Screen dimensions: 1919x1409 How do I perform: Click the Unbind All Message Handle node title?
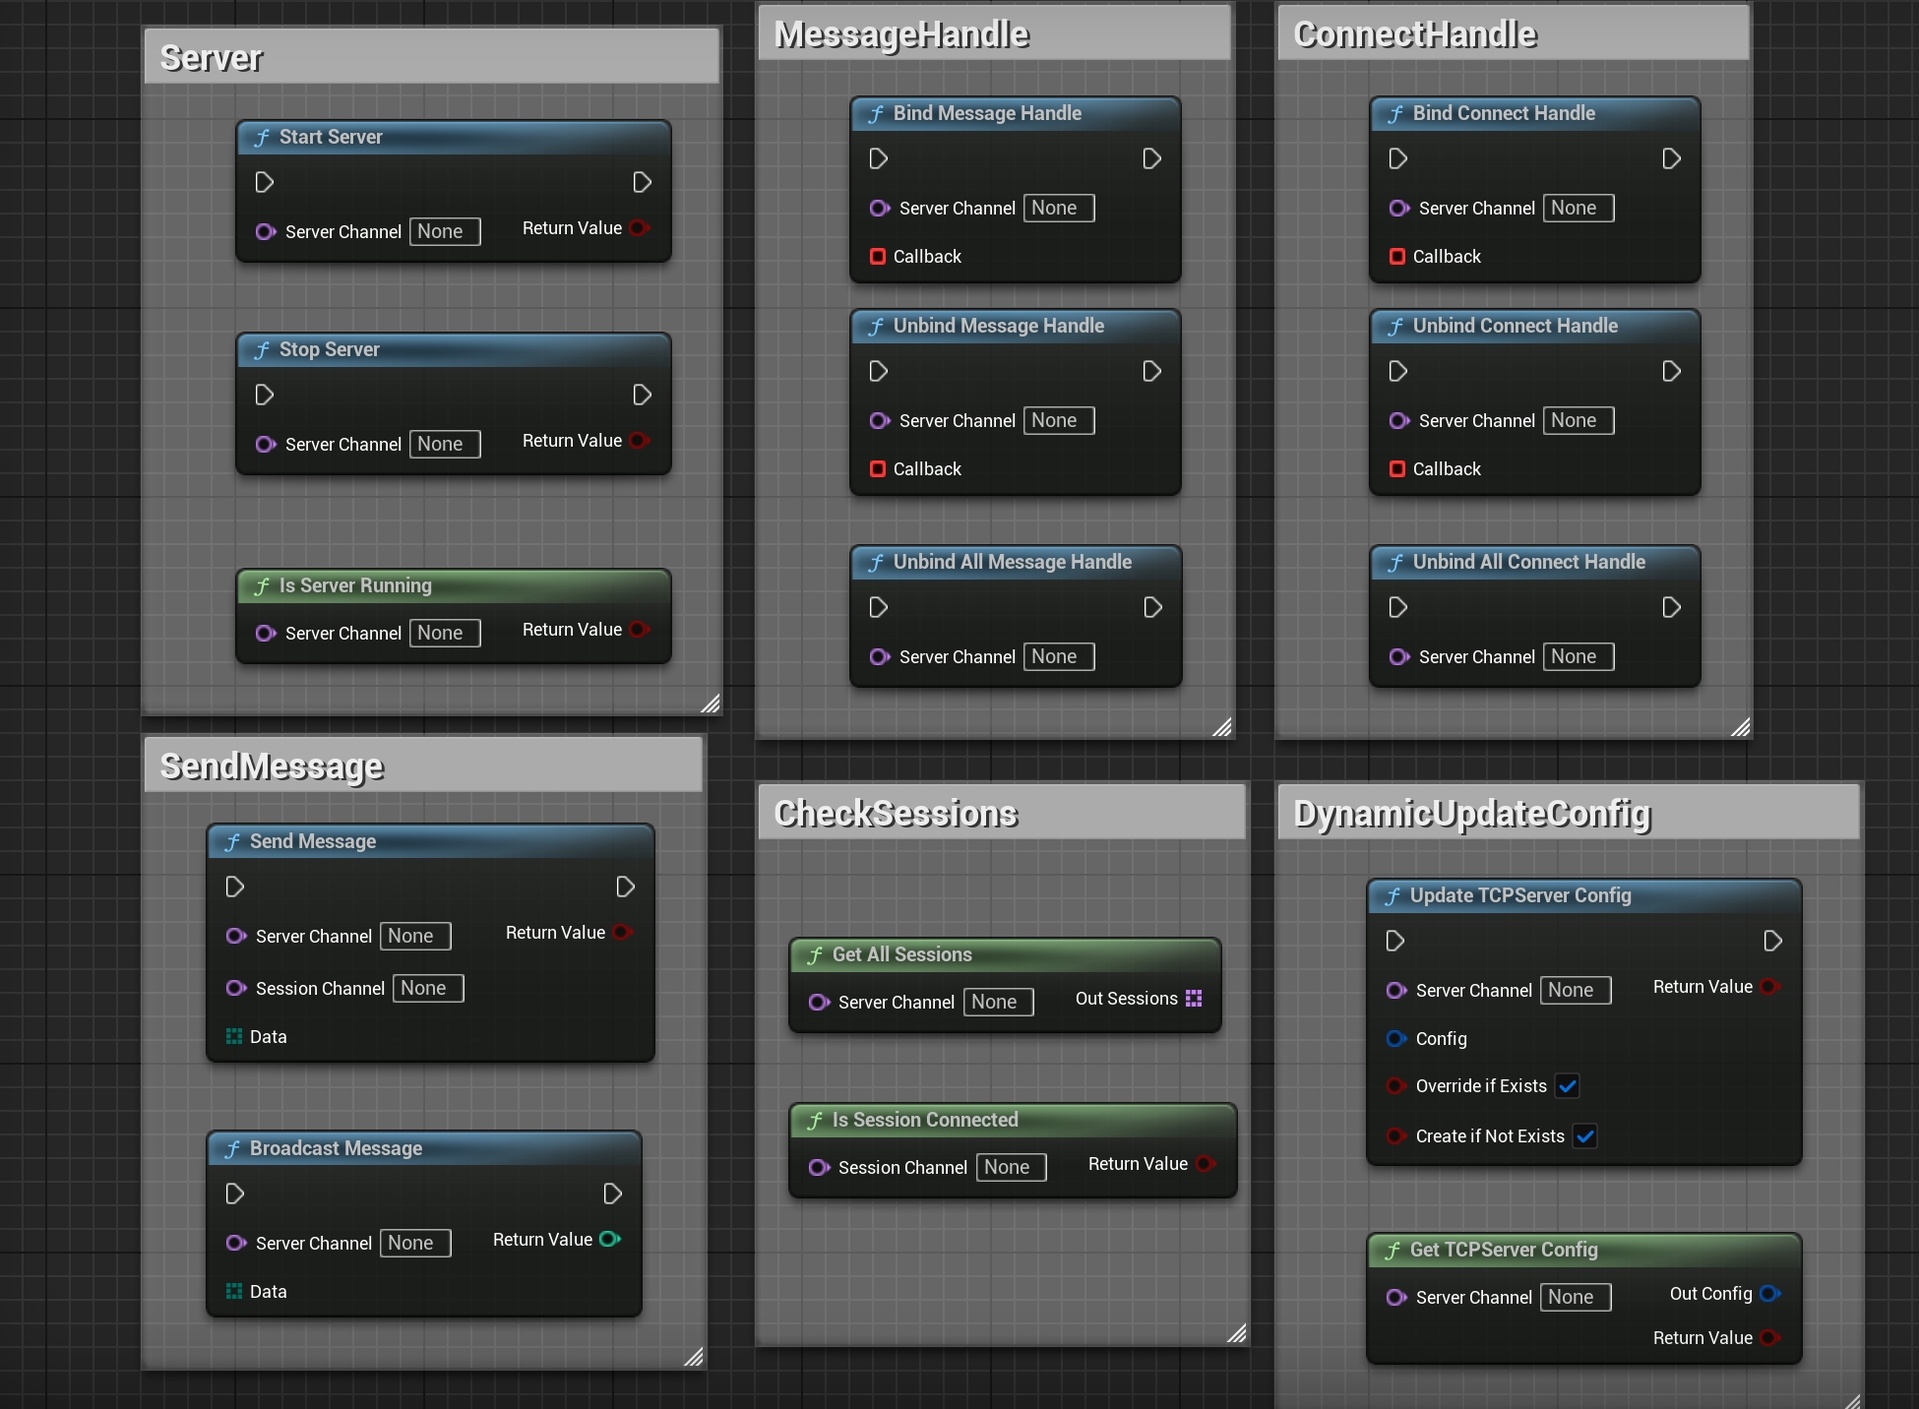click(x=1012, y=562)
